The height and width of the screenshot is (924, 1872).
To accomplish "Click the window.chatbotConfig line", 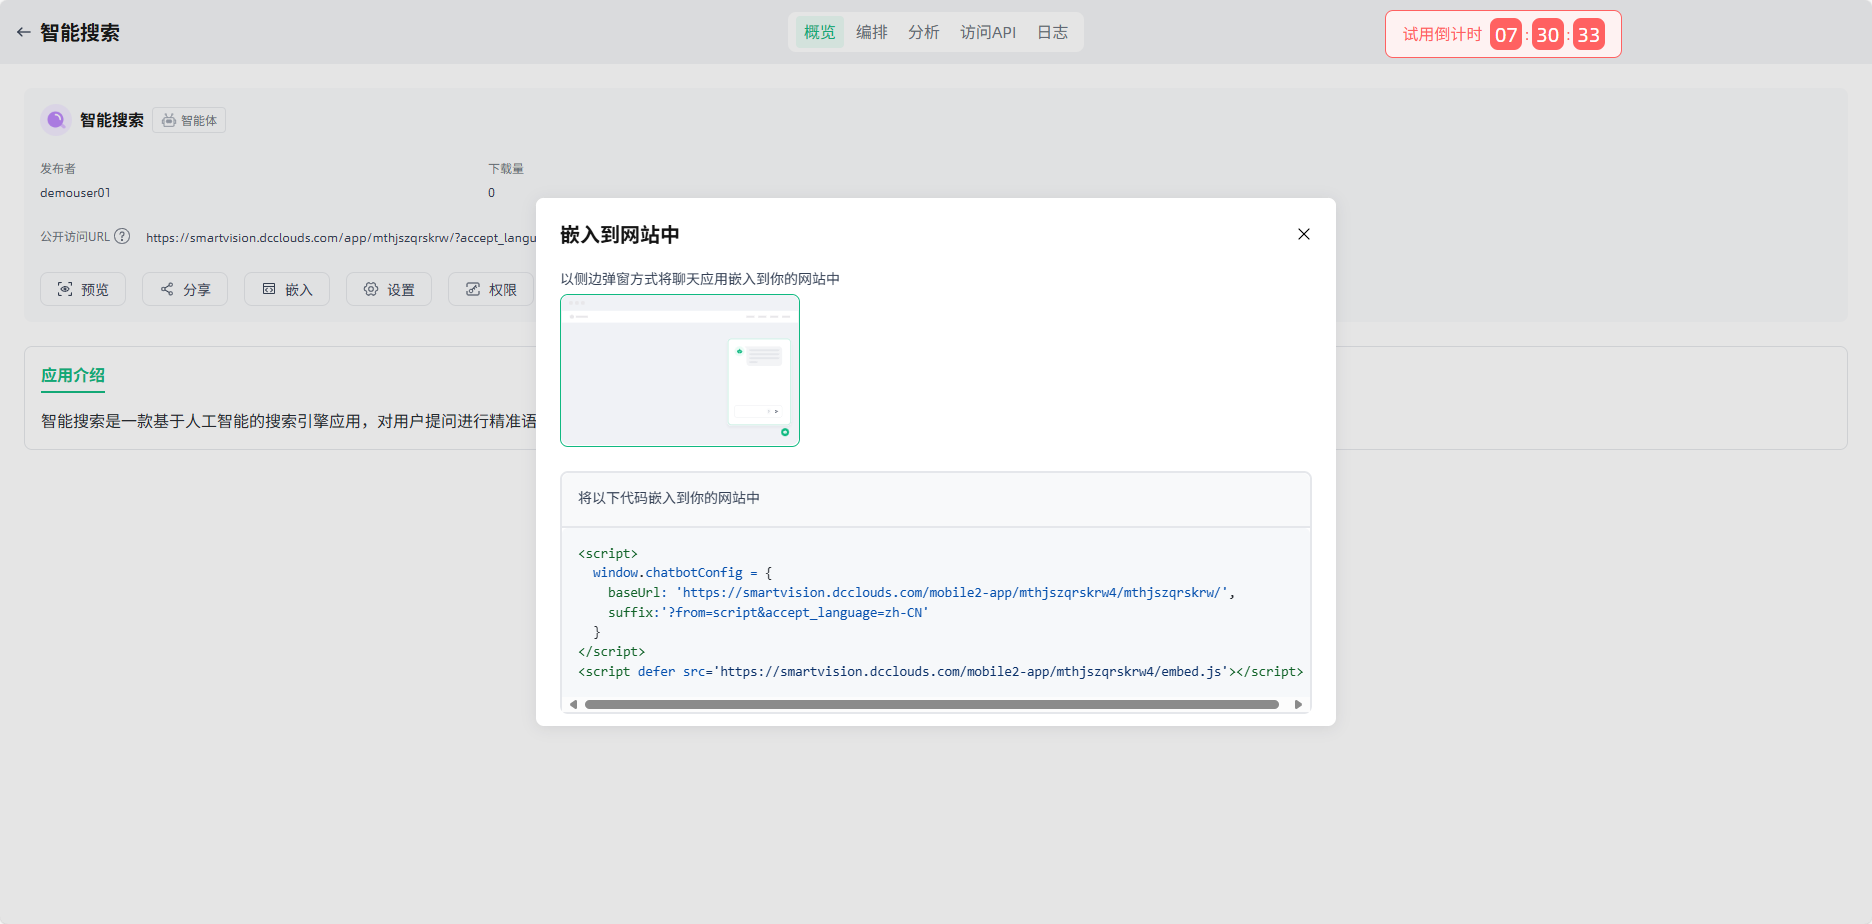I will point(682,572).
